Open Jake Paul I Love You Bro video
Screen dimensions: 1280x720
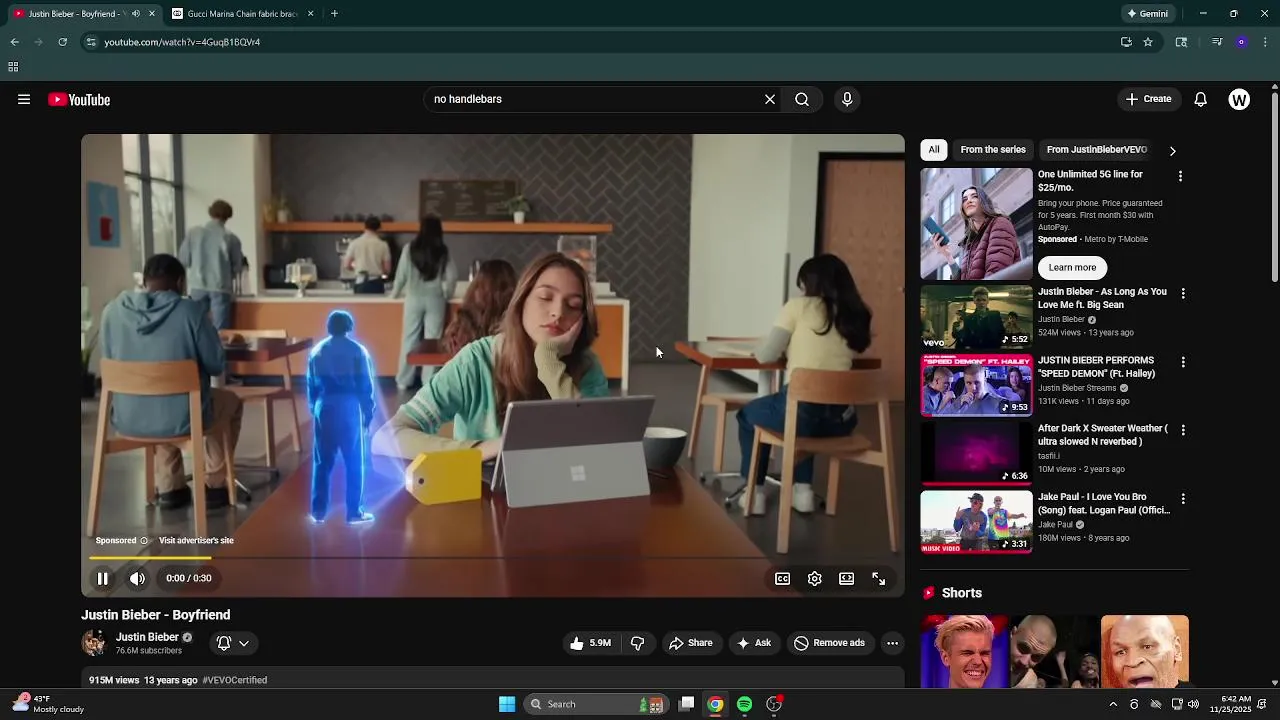(x=976, y=521)
